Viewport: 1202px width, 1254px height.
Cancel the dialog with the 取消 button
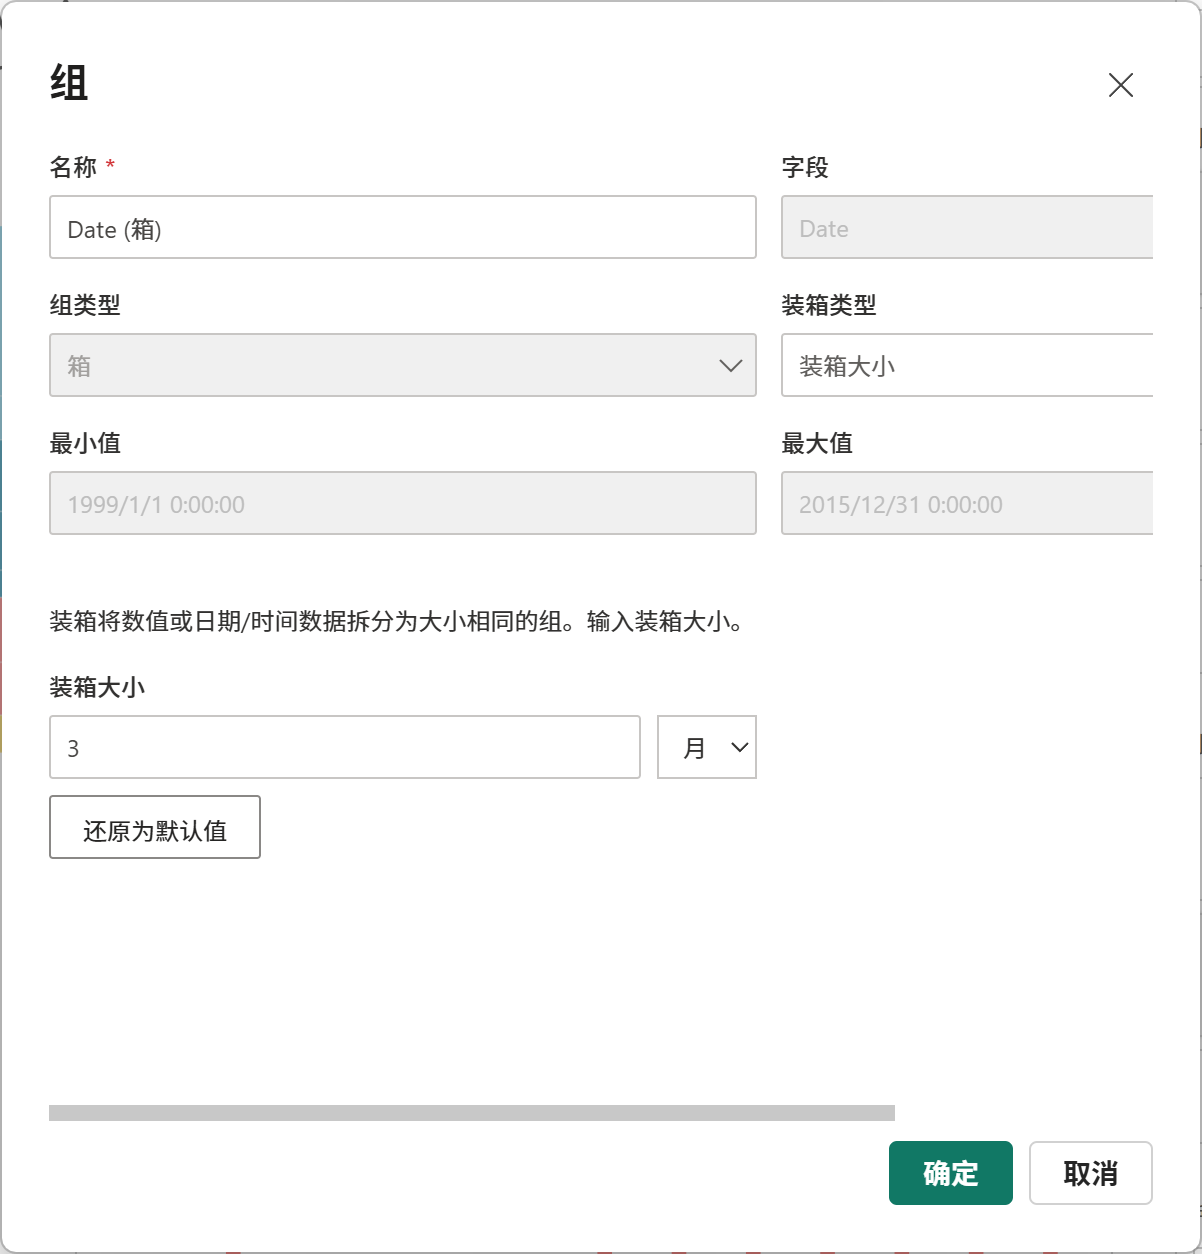1091,1173
